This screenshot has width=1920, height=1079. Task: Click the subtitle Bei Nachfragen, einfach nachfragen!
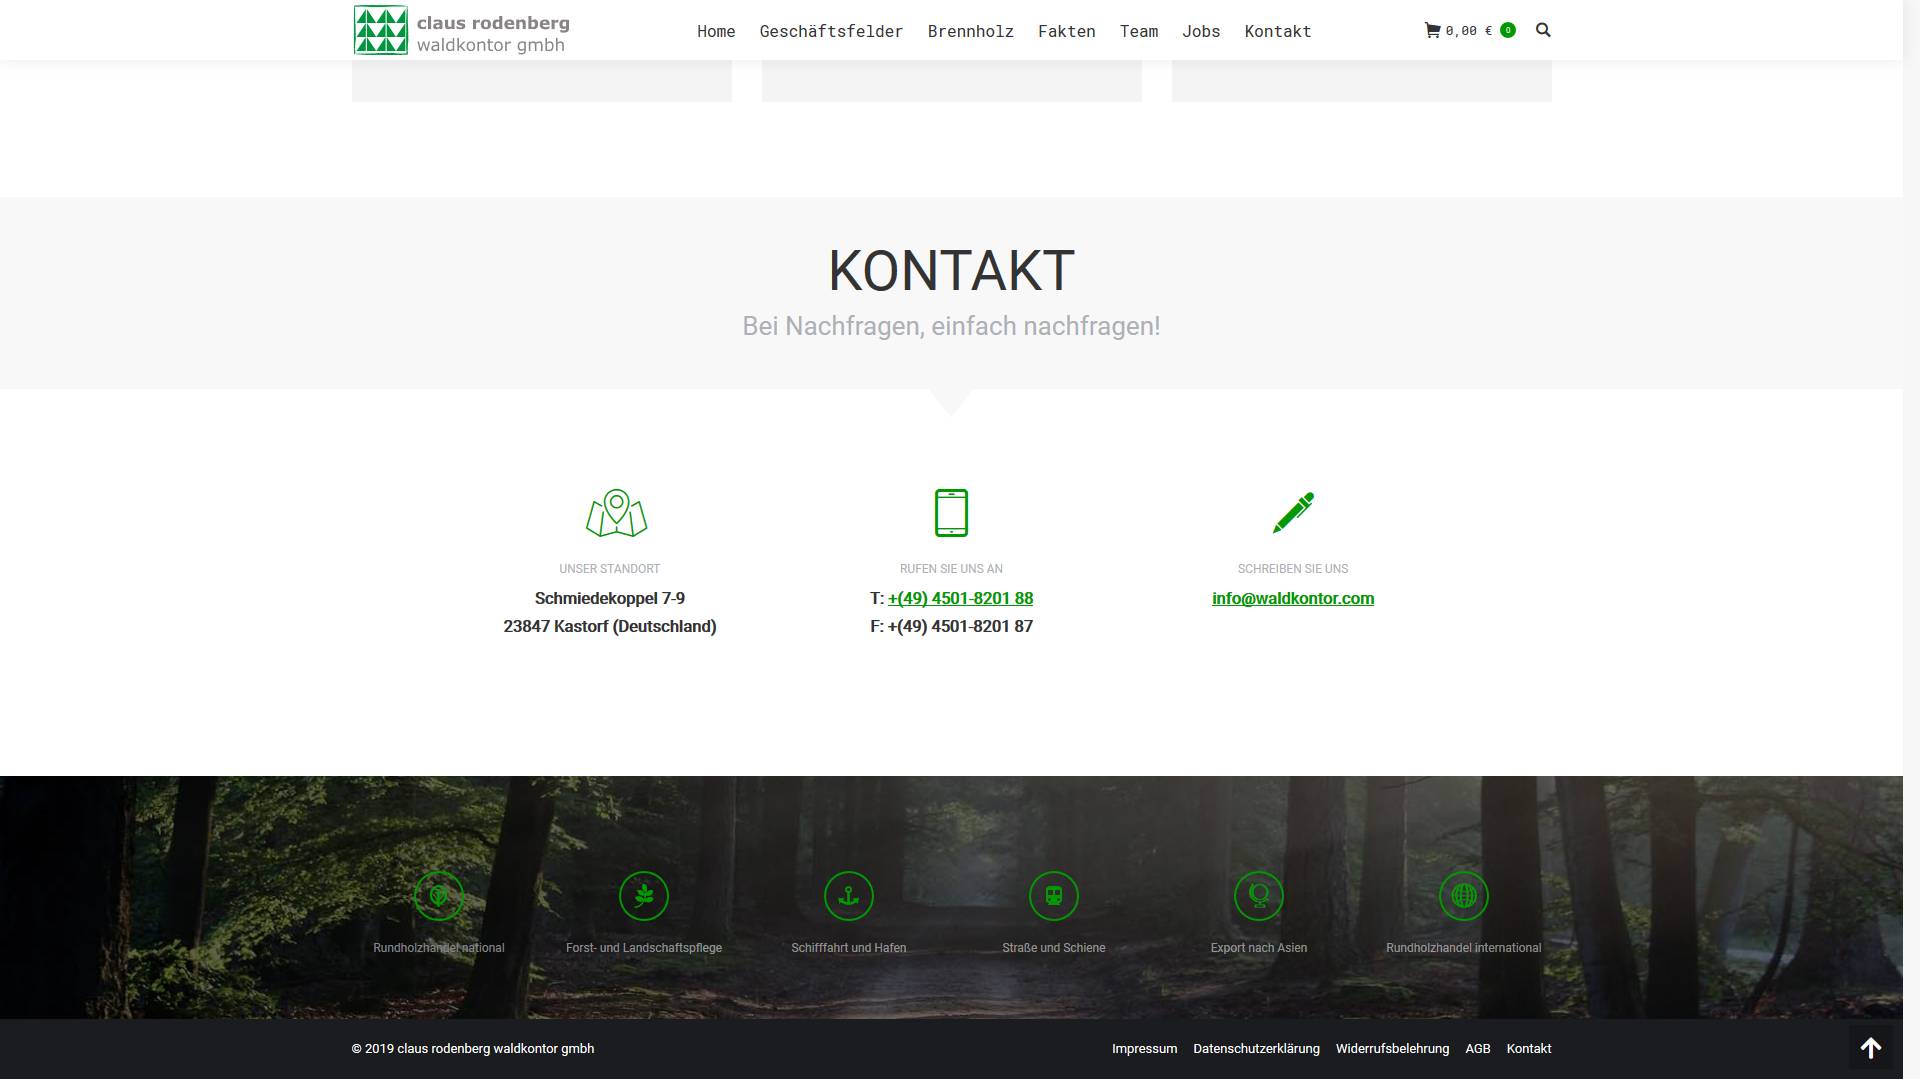tap(951, 326)
